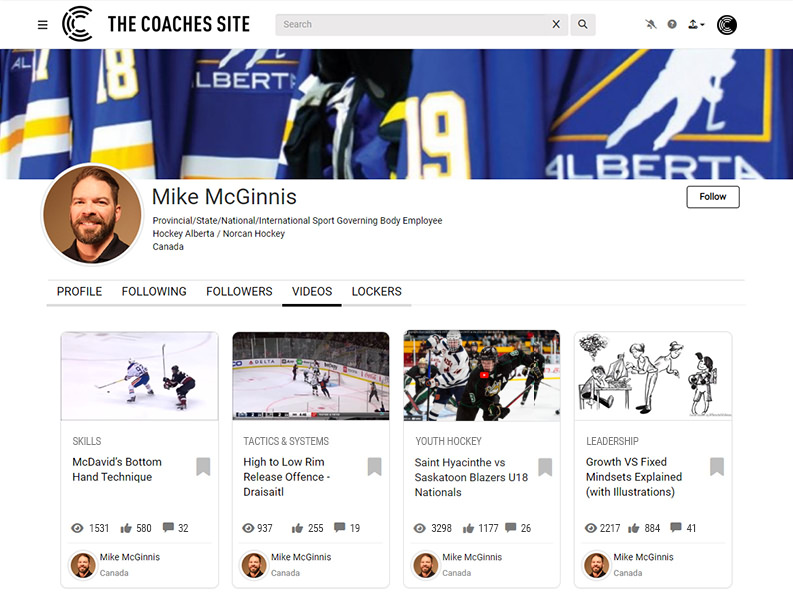Open the upload dropdown menu
Image resolution: width=793 pixels, height=600 pixels.
pos(696,24)
